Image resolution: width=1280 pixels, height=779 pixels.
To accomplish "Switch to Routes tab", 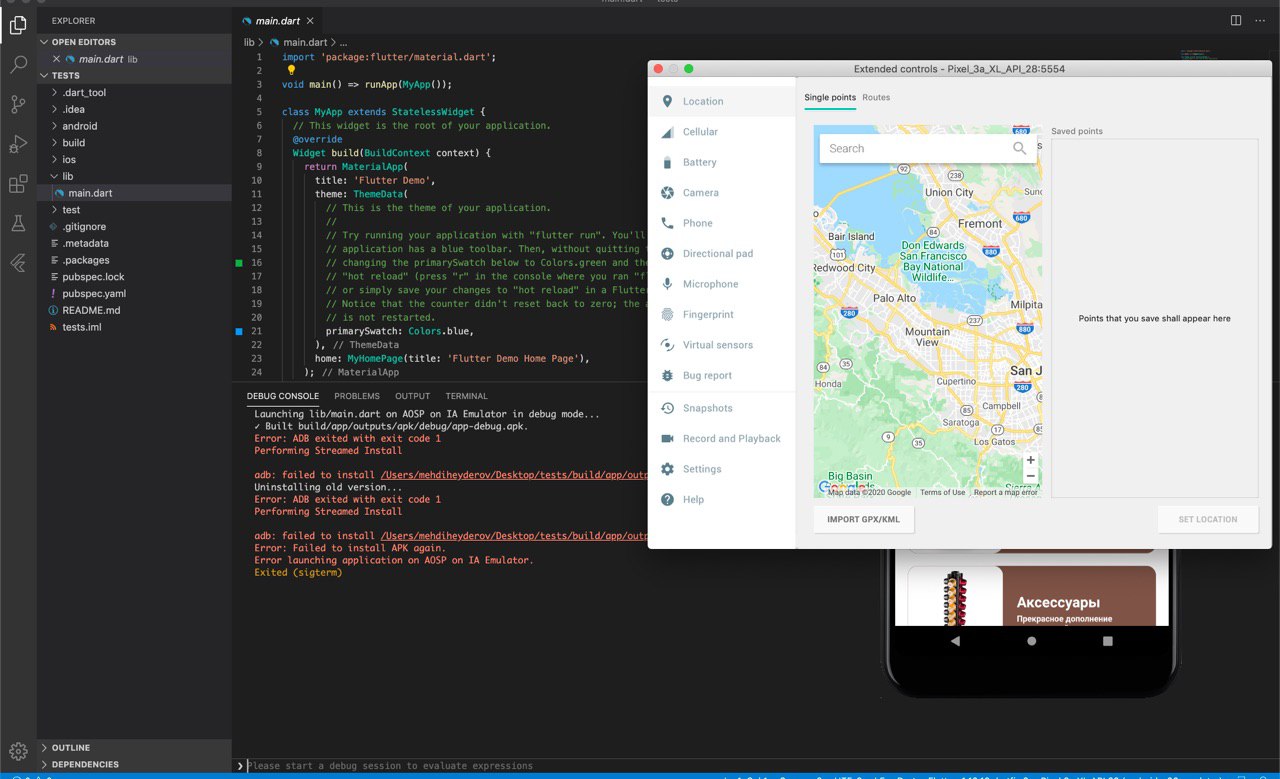I will point(876,97).
